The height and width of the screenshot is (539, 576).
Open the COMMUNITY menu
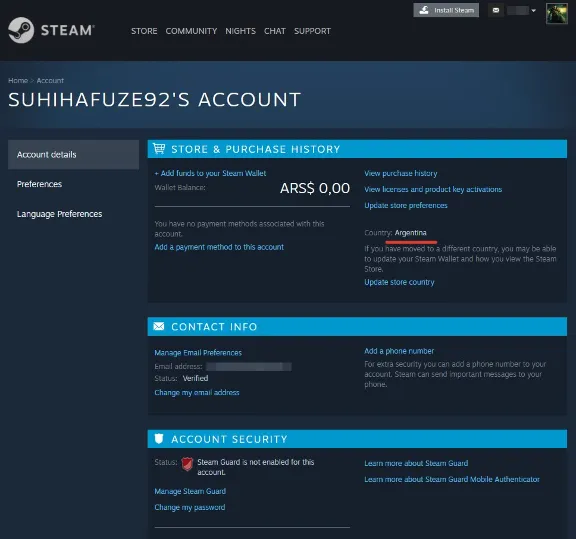click(191, 31)
